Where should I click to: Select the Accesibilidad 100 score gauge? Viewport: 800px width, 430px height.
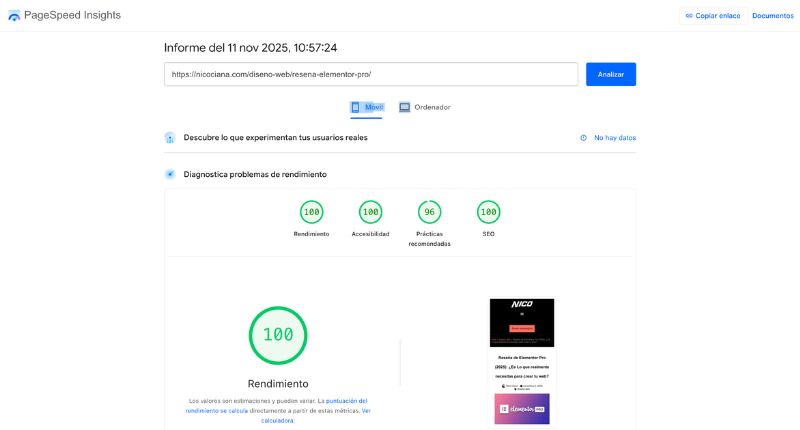370,212
